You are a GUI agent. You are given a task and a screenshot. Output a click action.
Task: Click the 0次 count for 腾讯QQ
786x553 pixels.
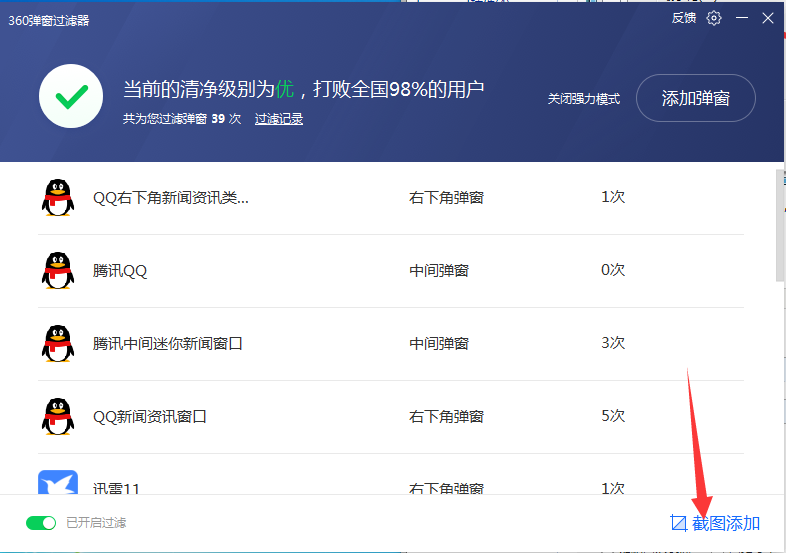pyautogui.click(x=613, y=270)
